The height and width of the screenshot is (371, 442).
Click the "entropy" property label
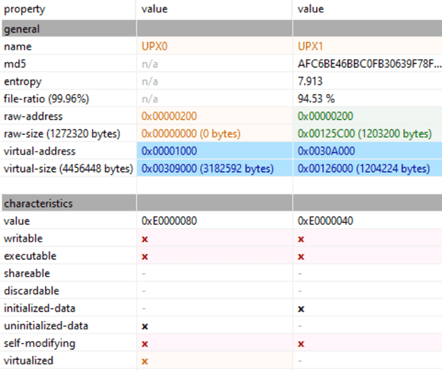pos(23,82)
